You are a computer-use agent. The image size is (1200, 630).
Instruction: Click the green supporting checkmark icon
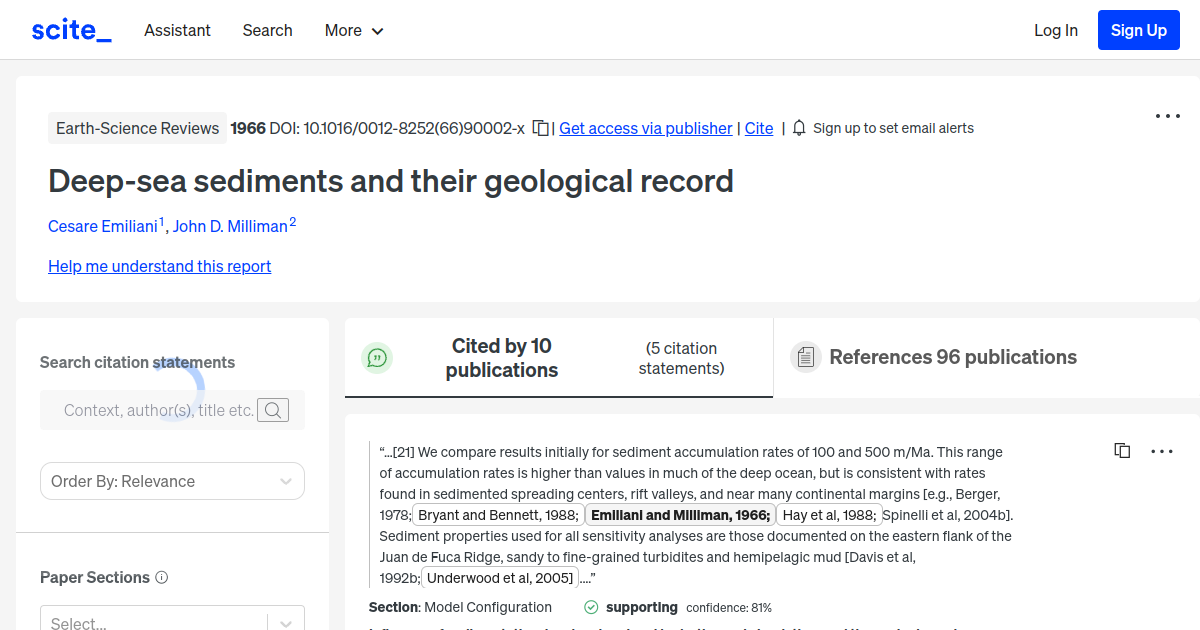pyautogui.click(x=590, y=607)
